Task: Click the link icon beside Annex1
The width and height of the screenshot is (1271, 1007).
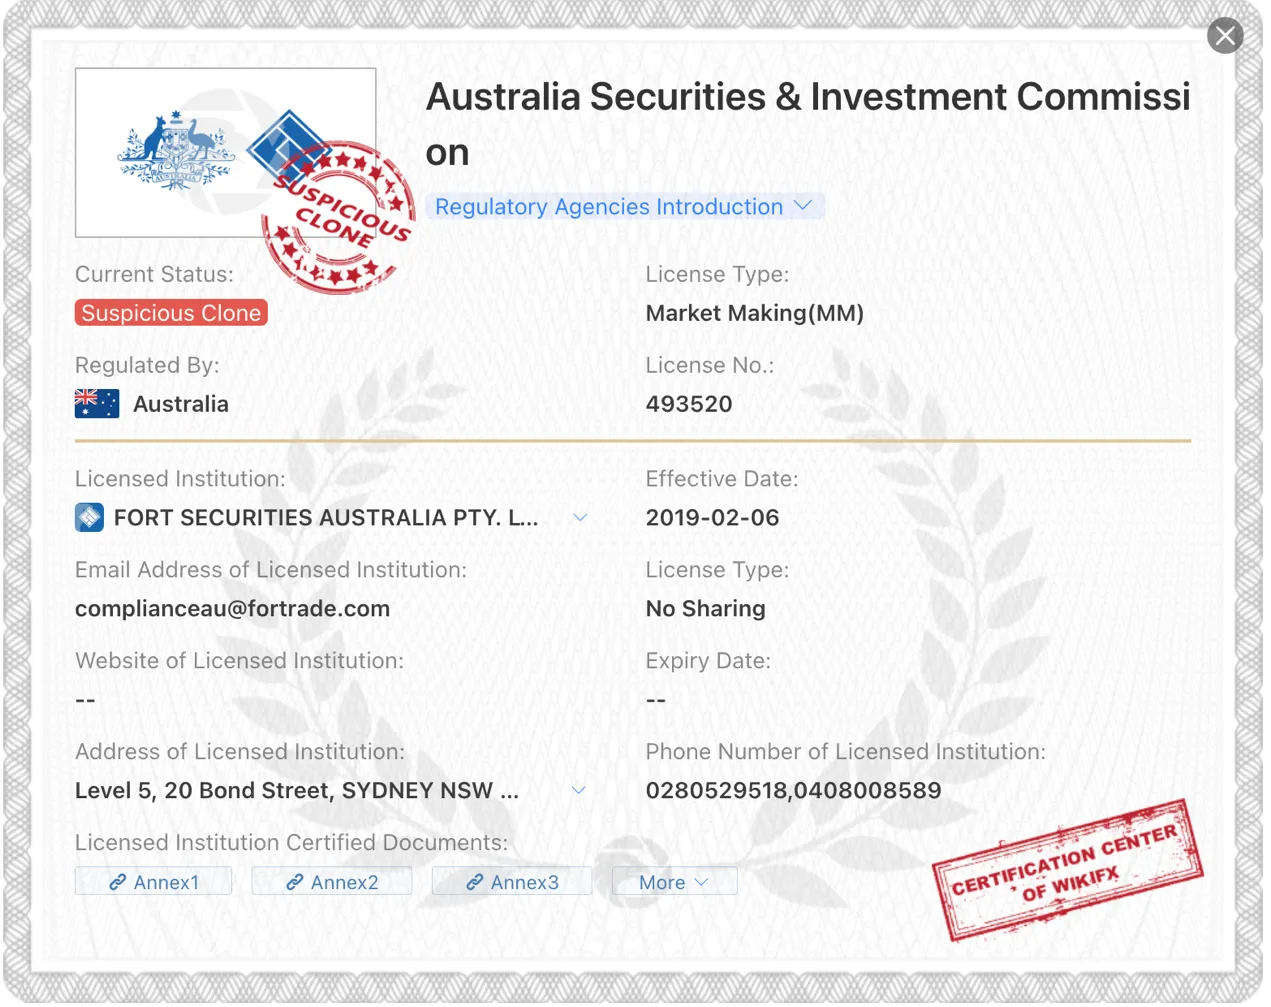Action: coord(118,883)
